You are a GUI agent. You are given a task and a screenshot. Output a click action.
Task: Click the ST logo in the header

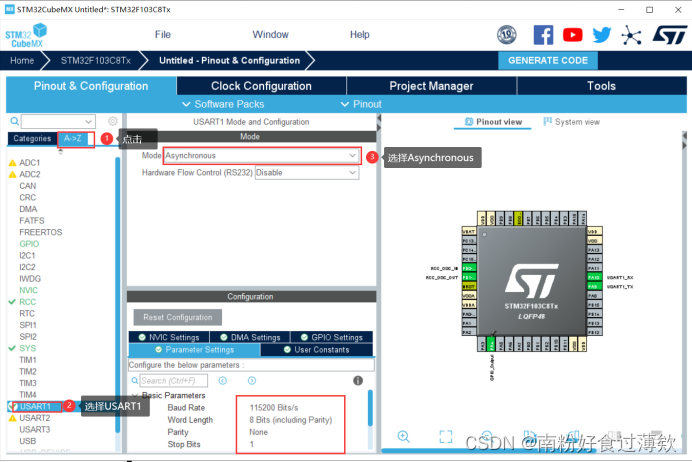669,35
